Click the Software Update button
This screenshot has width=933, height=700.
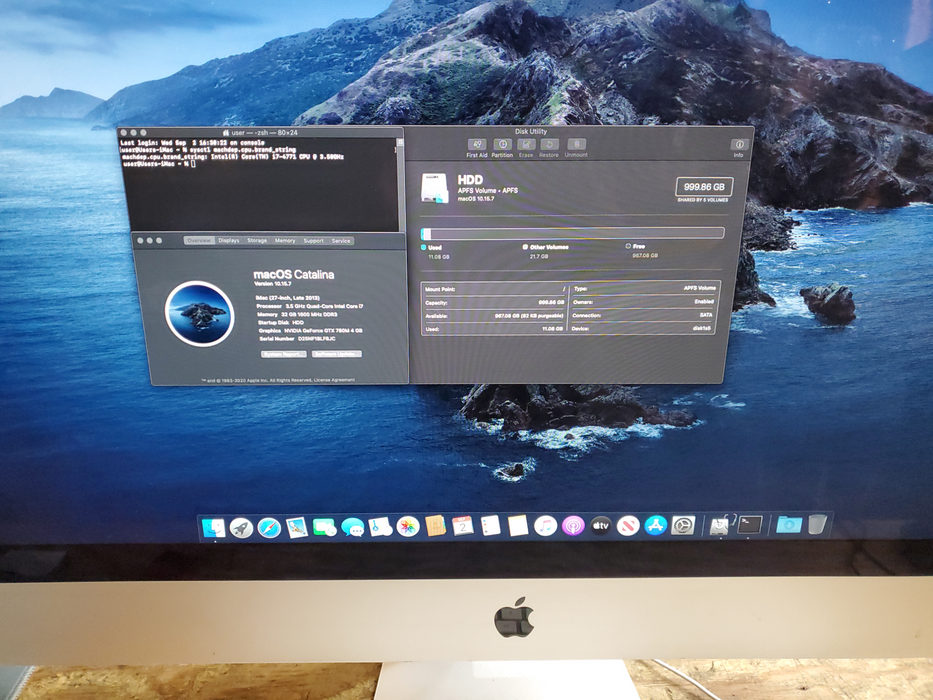[337, 354]
